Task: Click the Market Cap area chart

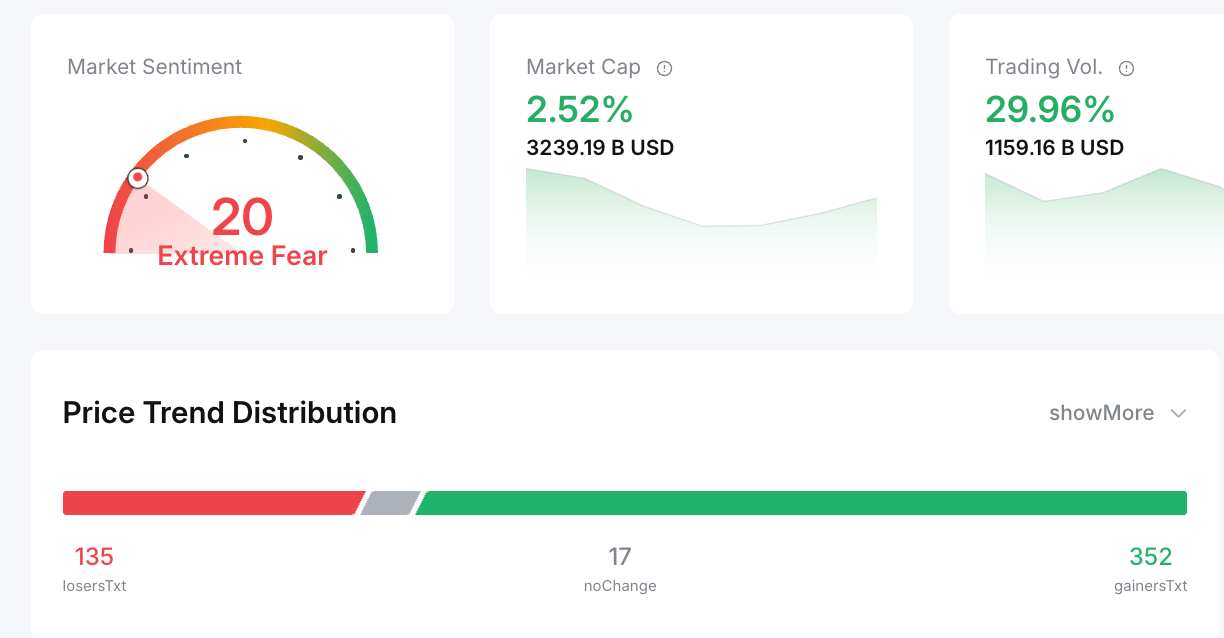Action: click(x=701, y=225)
